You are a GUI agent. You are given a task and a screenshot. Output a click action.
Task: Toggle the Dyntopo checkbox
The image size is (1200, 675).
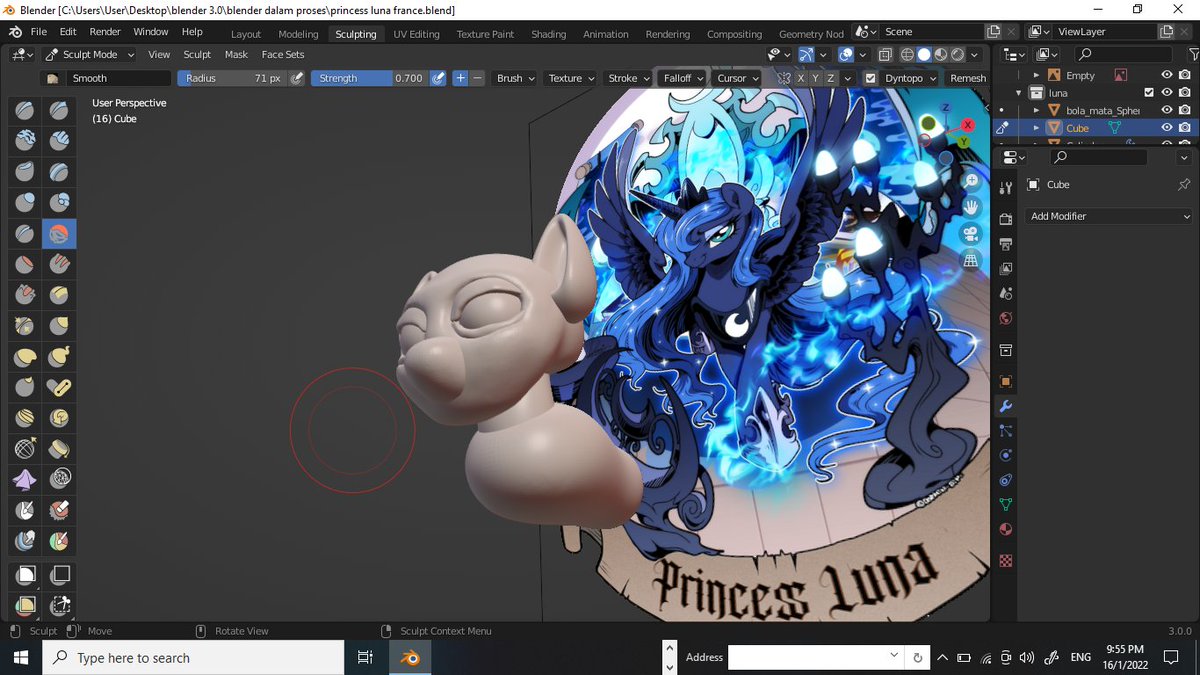point(871,78)
